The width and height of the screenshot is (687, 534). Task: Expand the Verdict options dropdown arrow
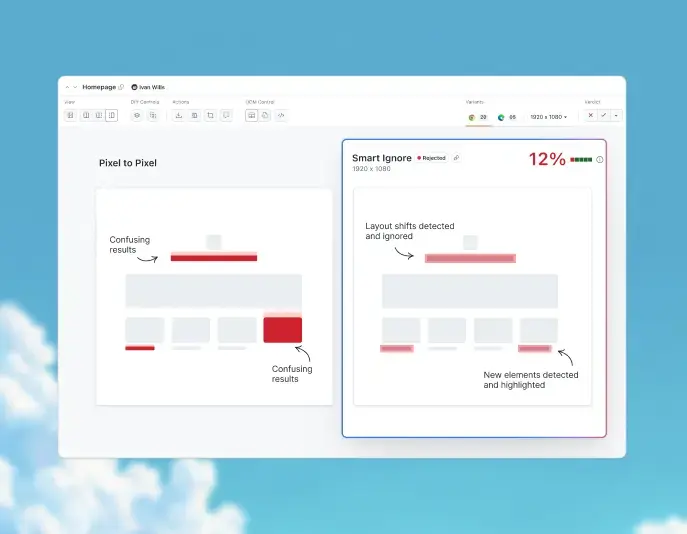pos(616,116)
